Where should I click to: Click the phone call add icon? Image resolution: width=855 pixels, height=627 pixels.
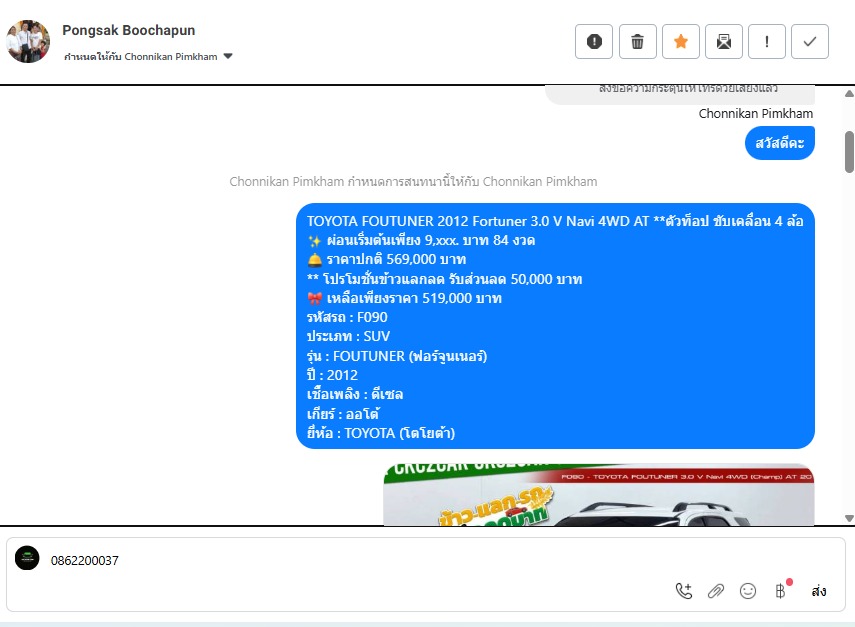coord(684,591)
